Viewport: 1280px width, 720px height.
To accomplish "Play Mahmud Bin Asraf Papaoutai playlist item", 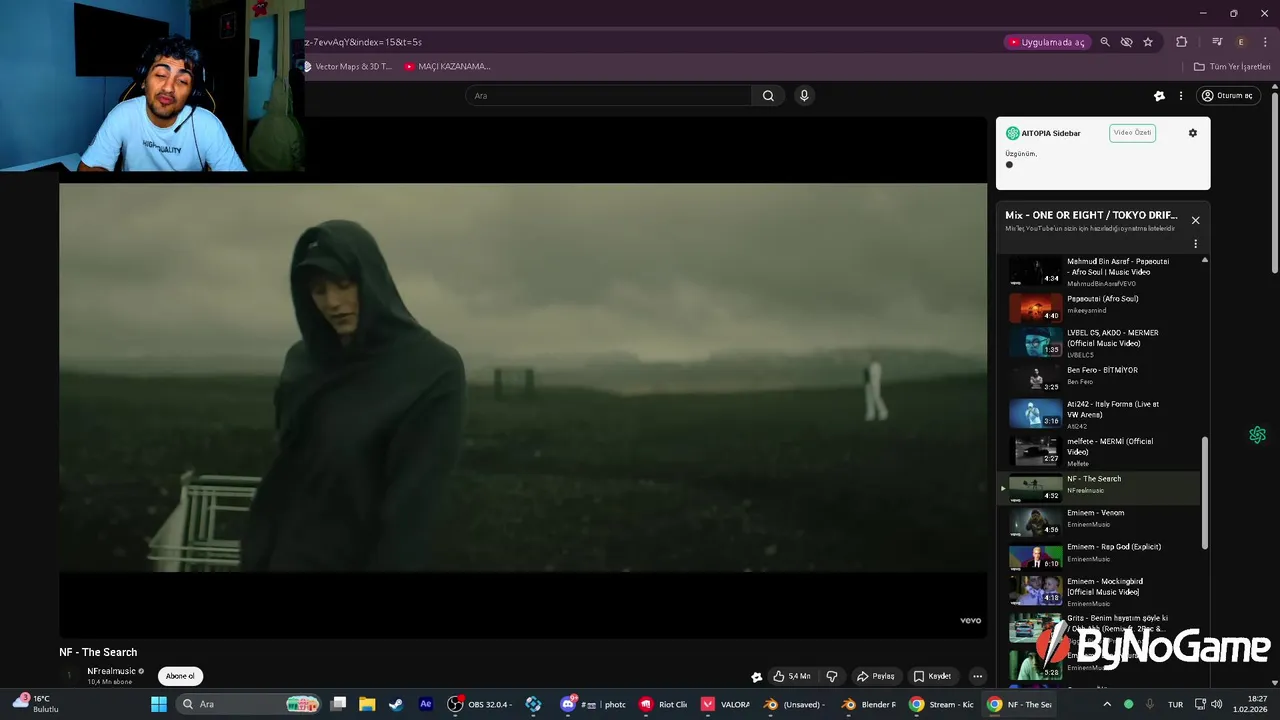I will coord(1100,272).
